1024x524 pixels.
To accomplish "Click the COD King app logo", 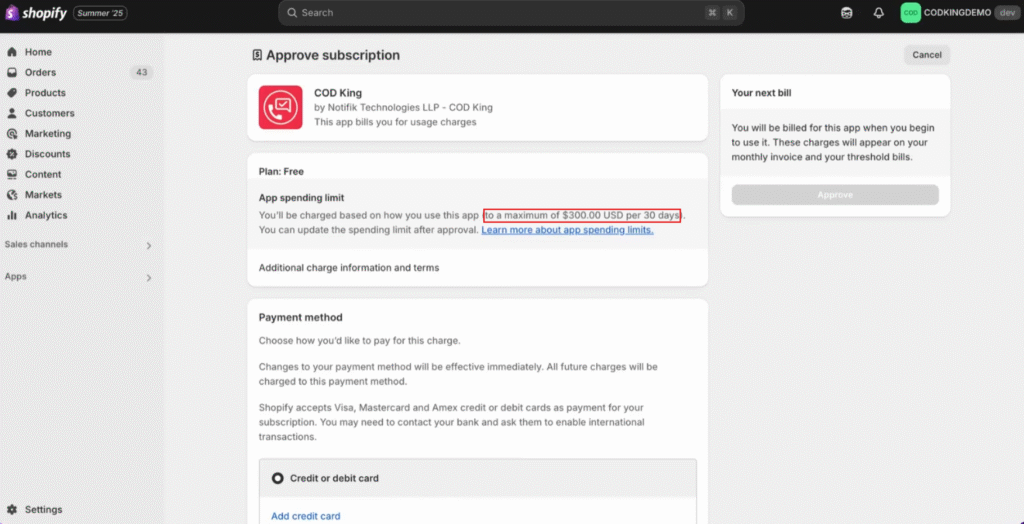I will pos(280,107).
